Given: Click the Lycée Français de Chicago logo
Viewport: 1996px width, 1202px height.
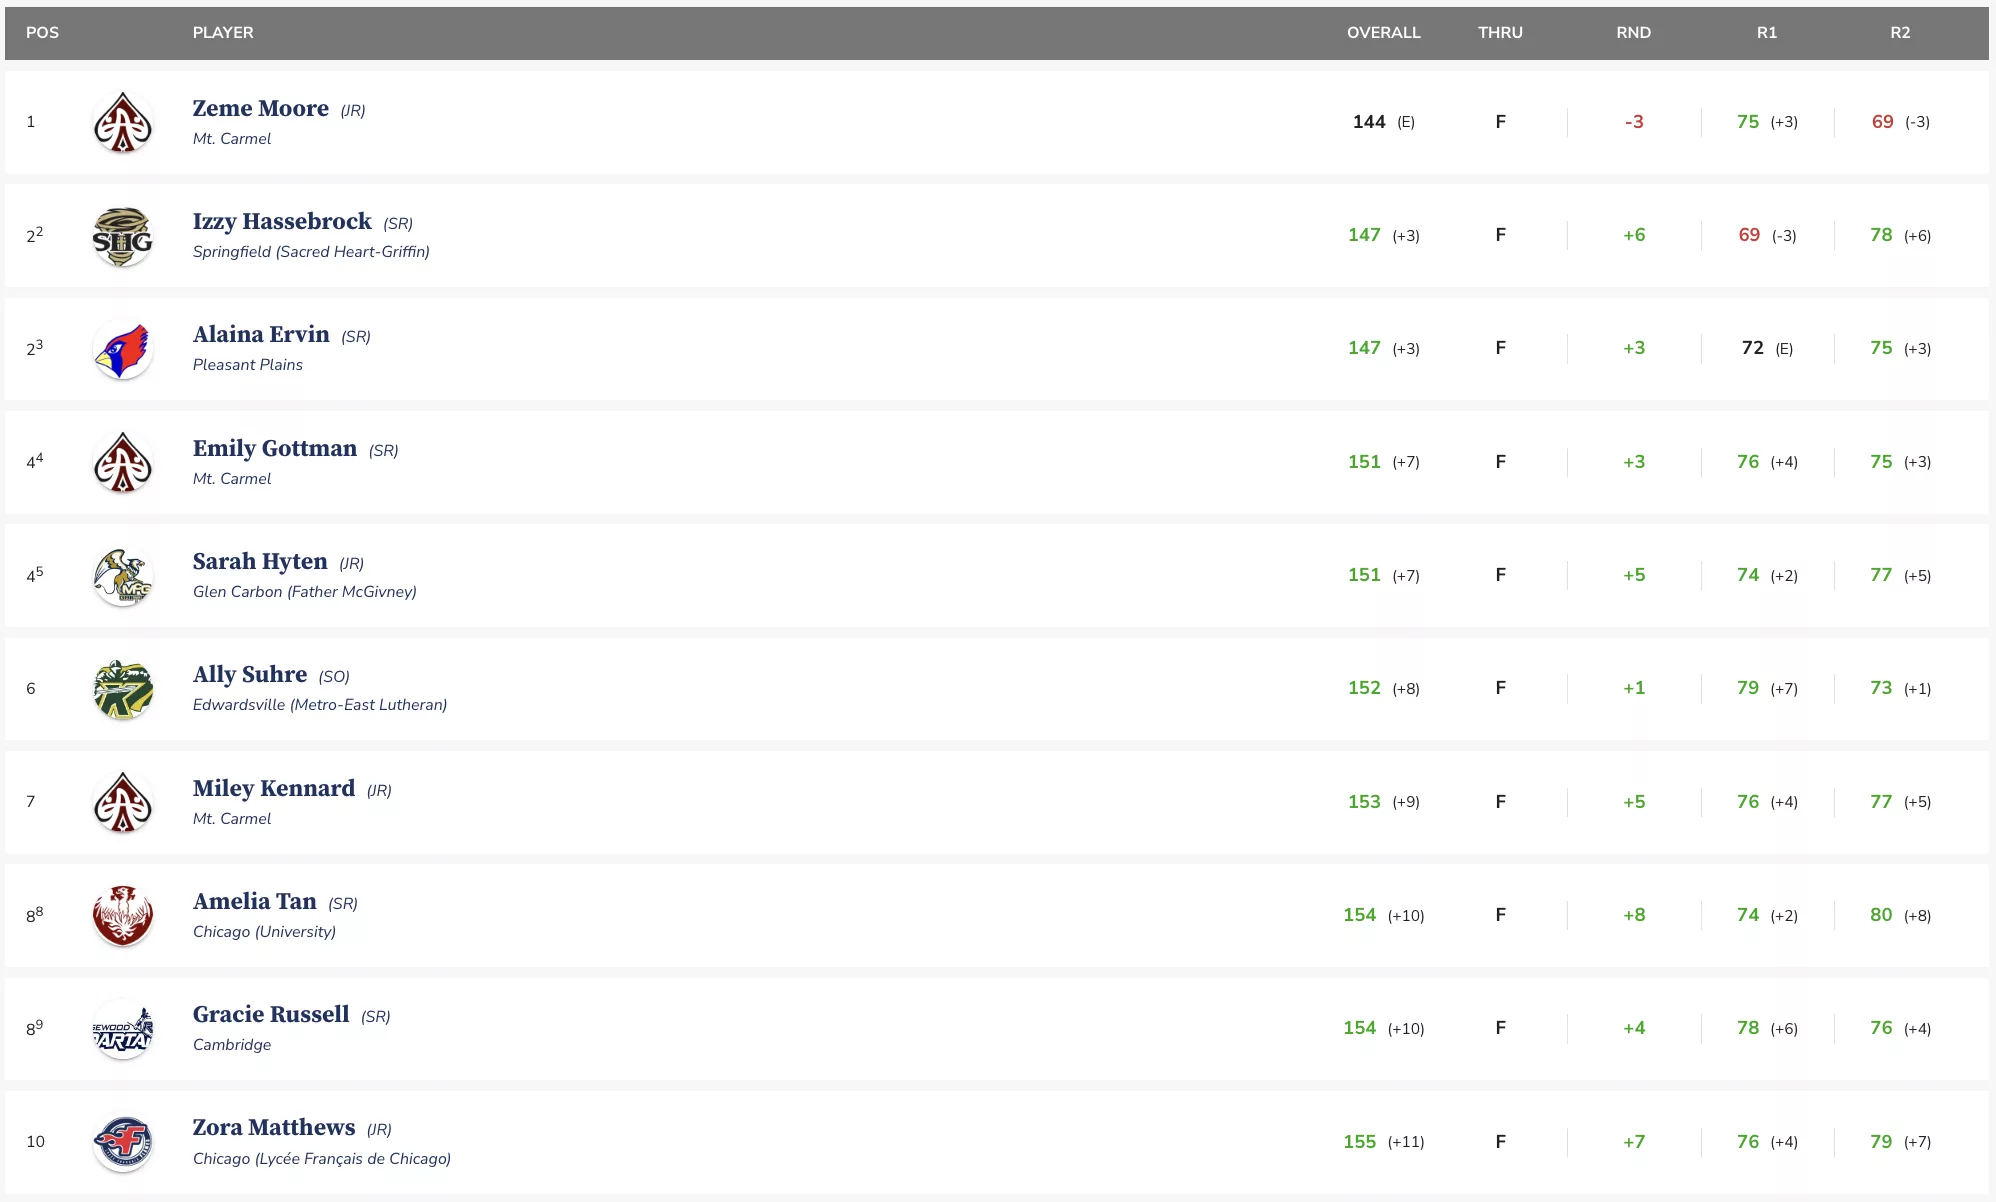Looking at the screenshot, I should pos(122,1142).
